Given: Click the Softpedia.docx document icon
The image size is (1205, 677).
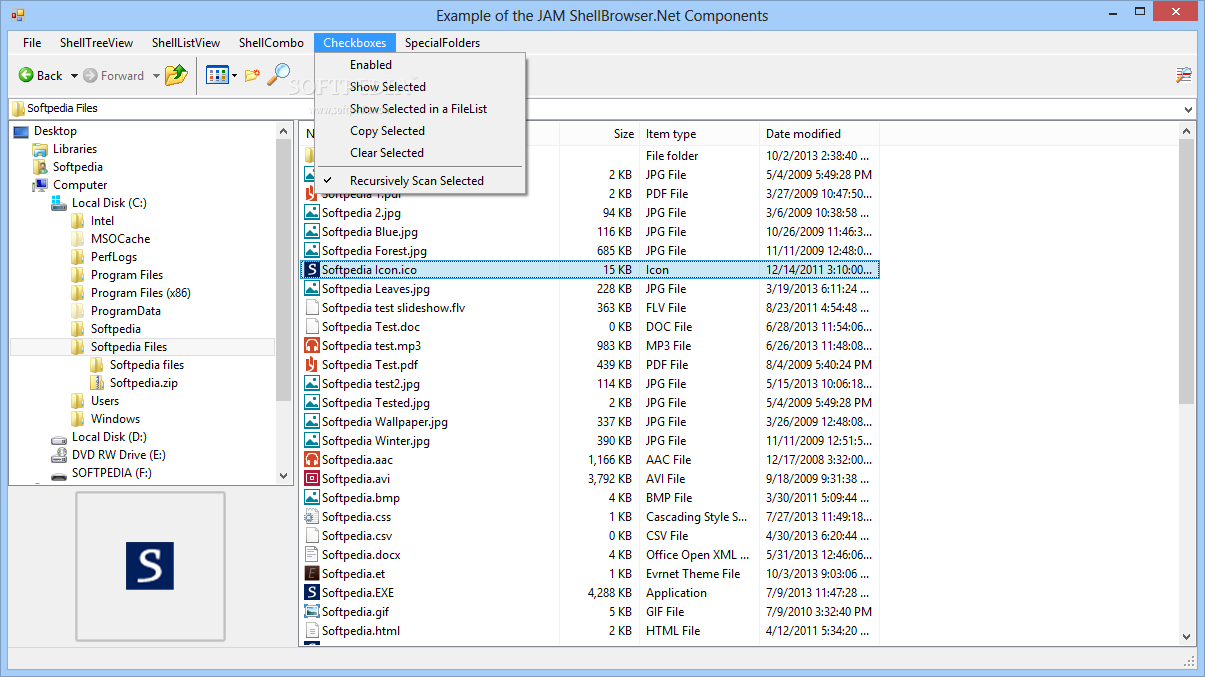Looking at the screenshot, I should [312, 554].
